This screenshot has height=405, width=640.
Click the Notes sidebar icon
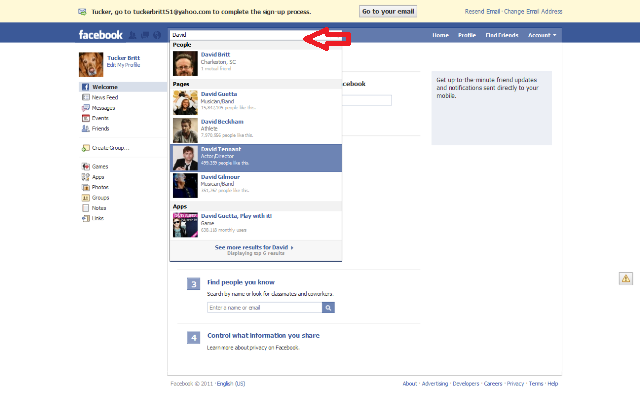(85, 208)
